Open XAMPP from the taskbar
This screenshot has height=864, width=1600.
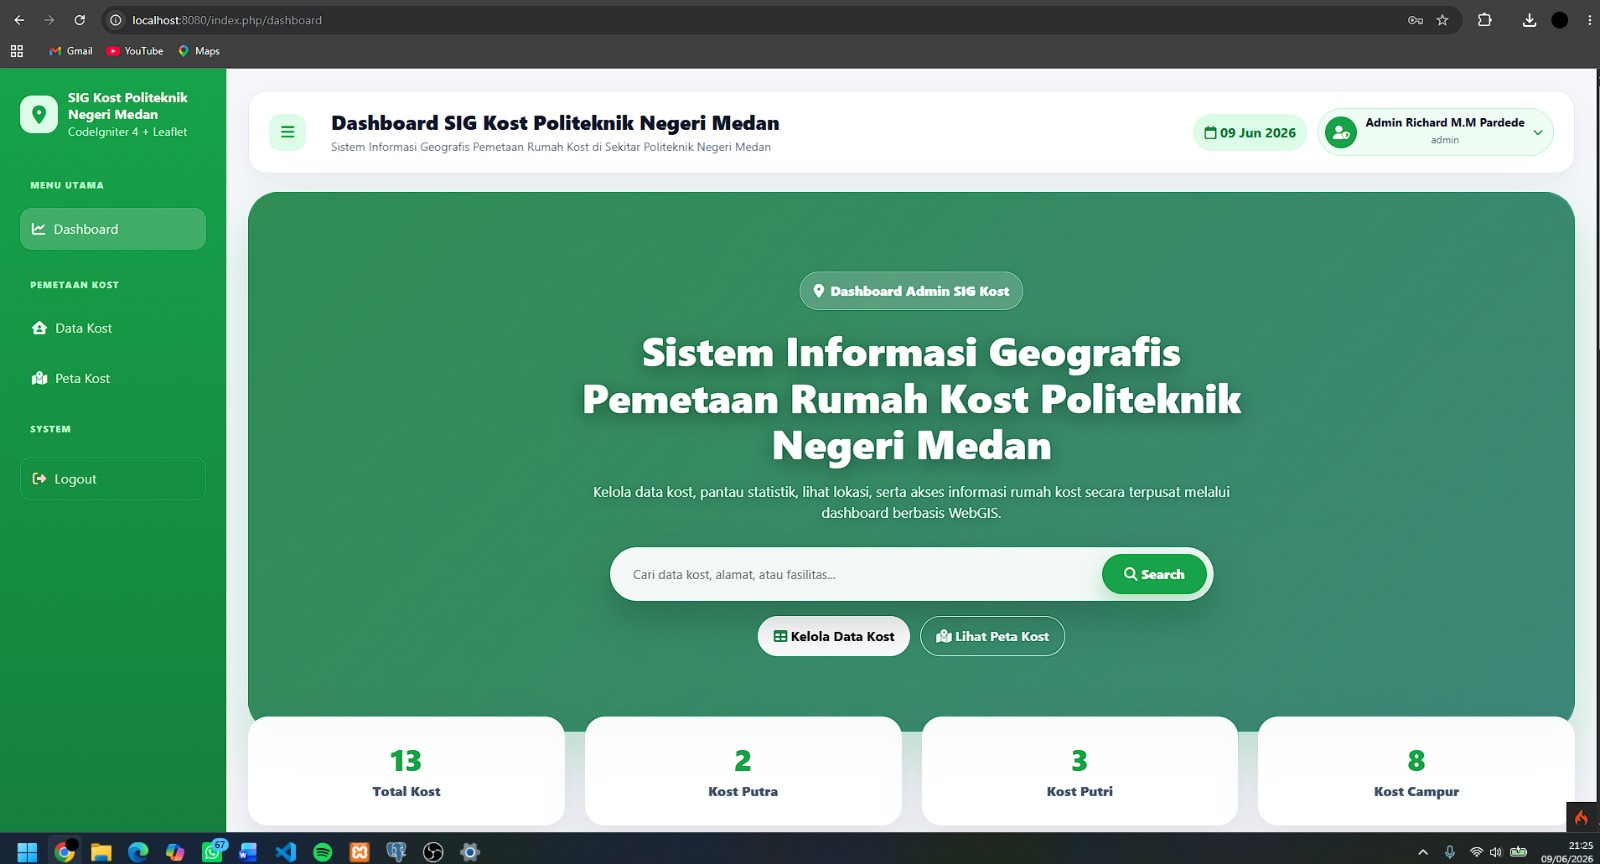tap(360, 852)
